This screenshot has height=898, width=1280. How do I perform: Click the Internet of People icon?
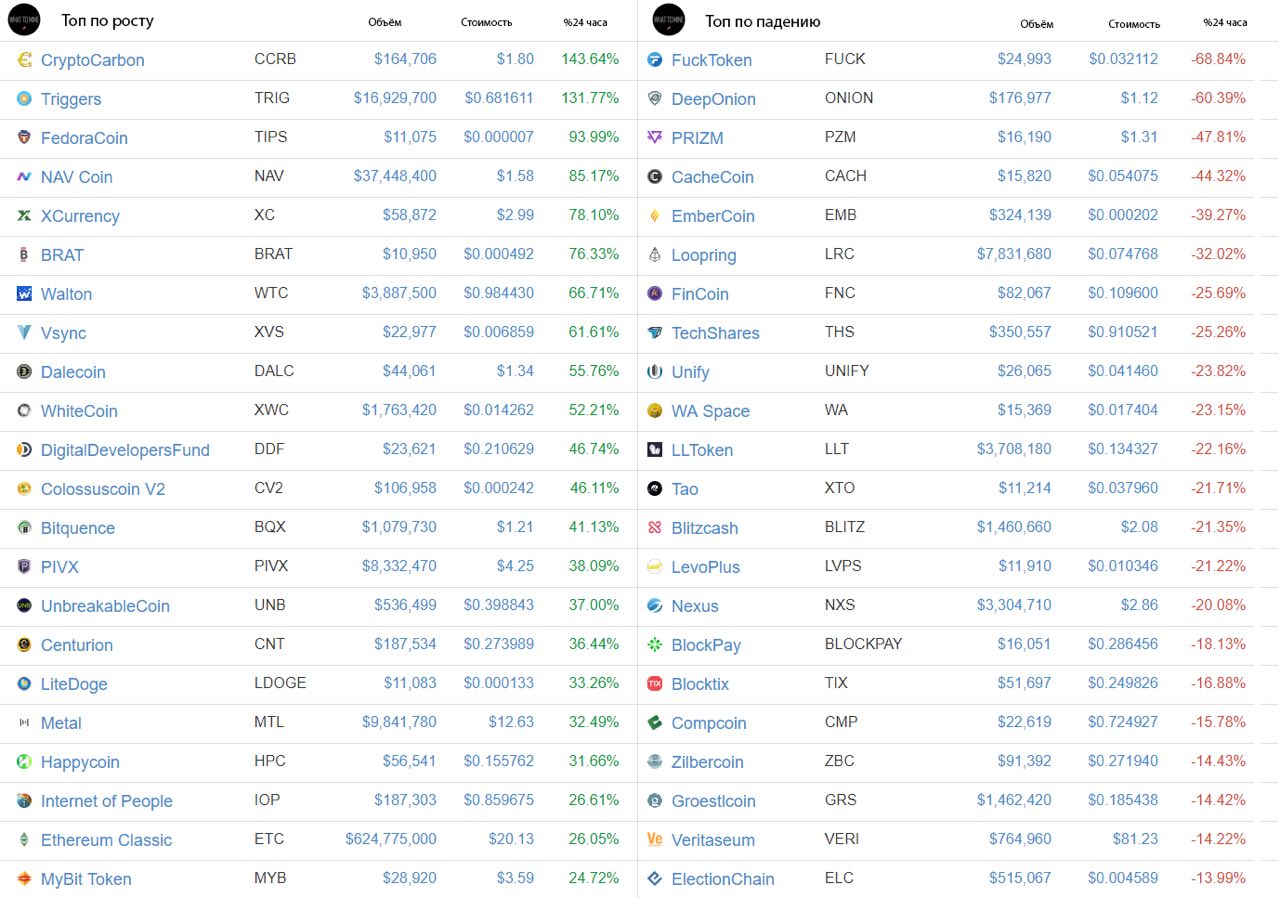[24, 801]
